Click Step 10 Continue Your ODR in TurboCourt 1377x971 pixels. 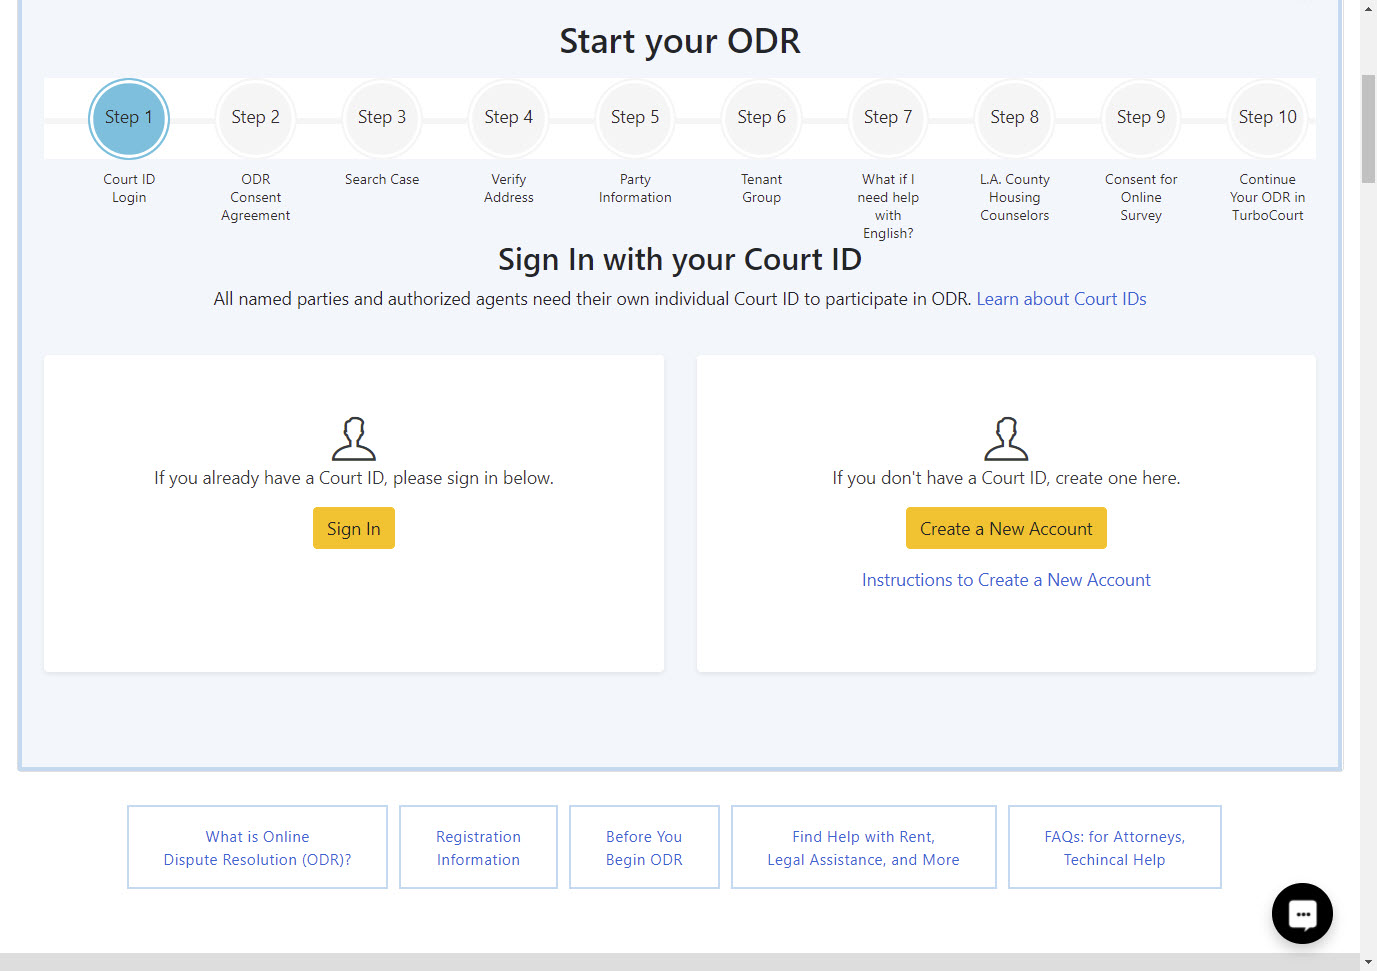[1267, 118]
